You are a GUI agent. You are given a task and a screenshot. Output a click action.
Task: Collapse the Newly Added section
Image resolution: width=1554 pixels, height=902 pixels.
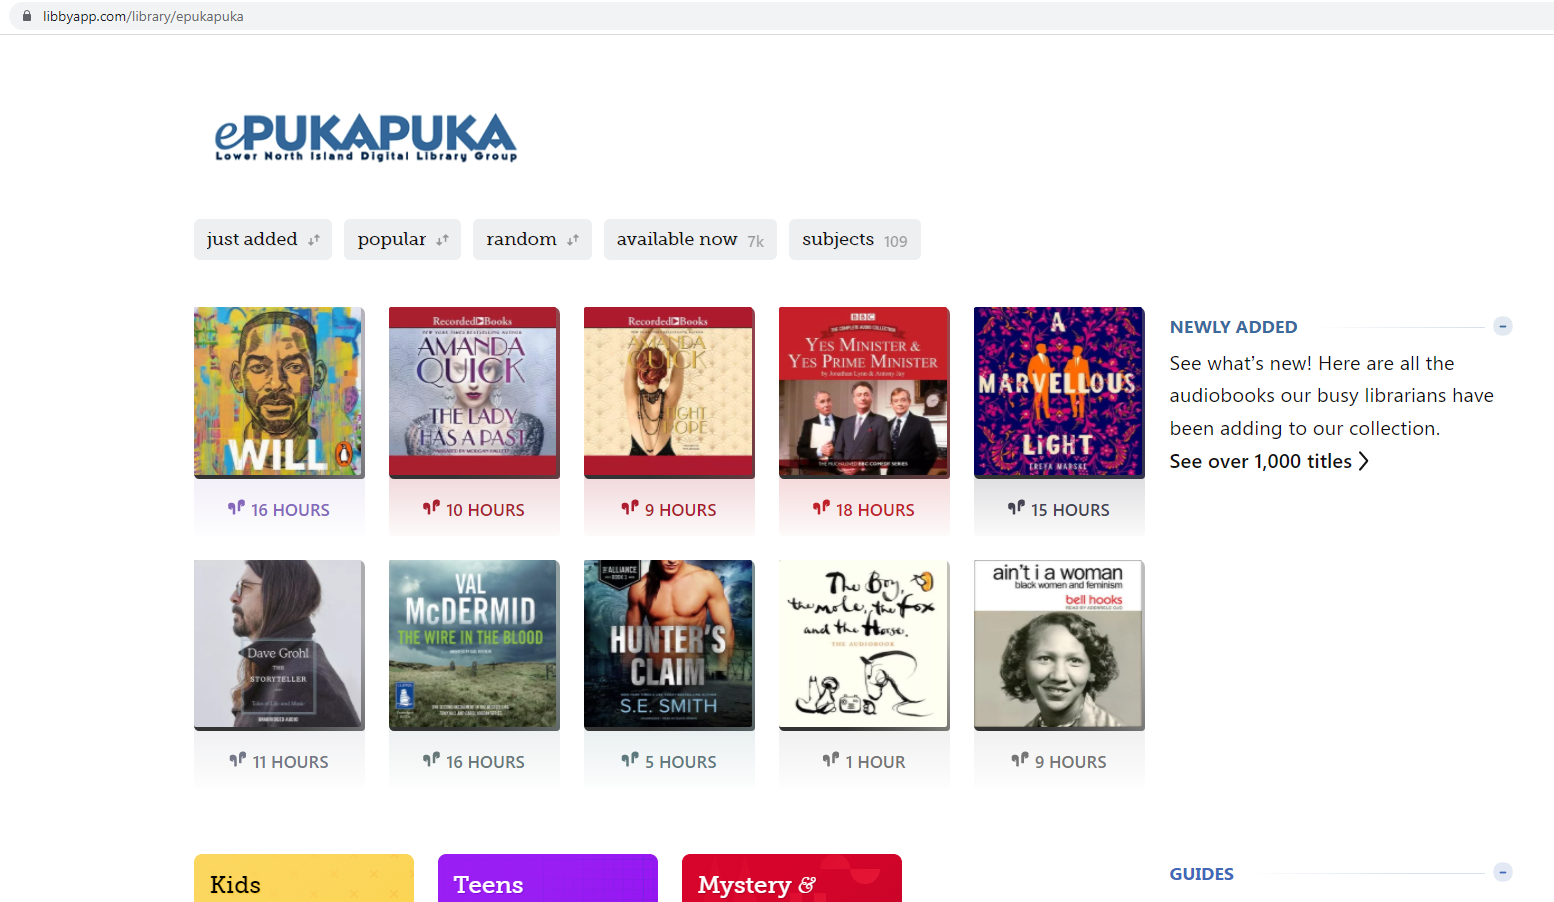(1502, 326)
